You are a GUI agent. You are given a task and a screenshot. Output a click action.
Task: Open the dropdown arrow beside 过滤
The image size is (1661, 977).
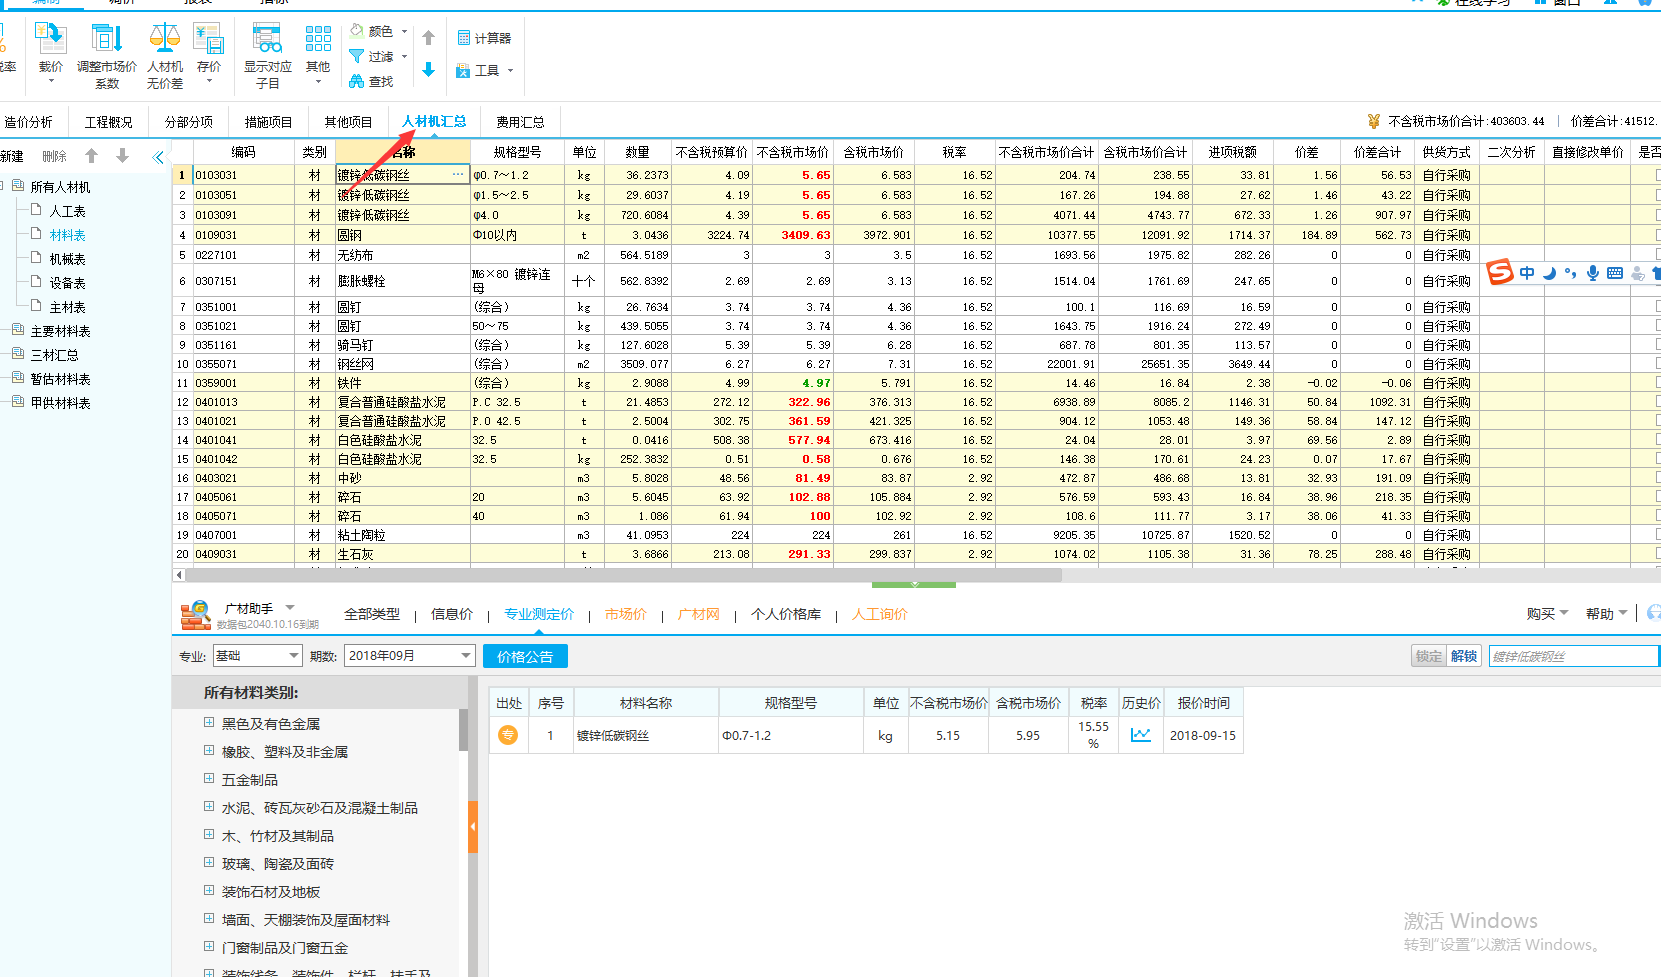click(404, 57)
